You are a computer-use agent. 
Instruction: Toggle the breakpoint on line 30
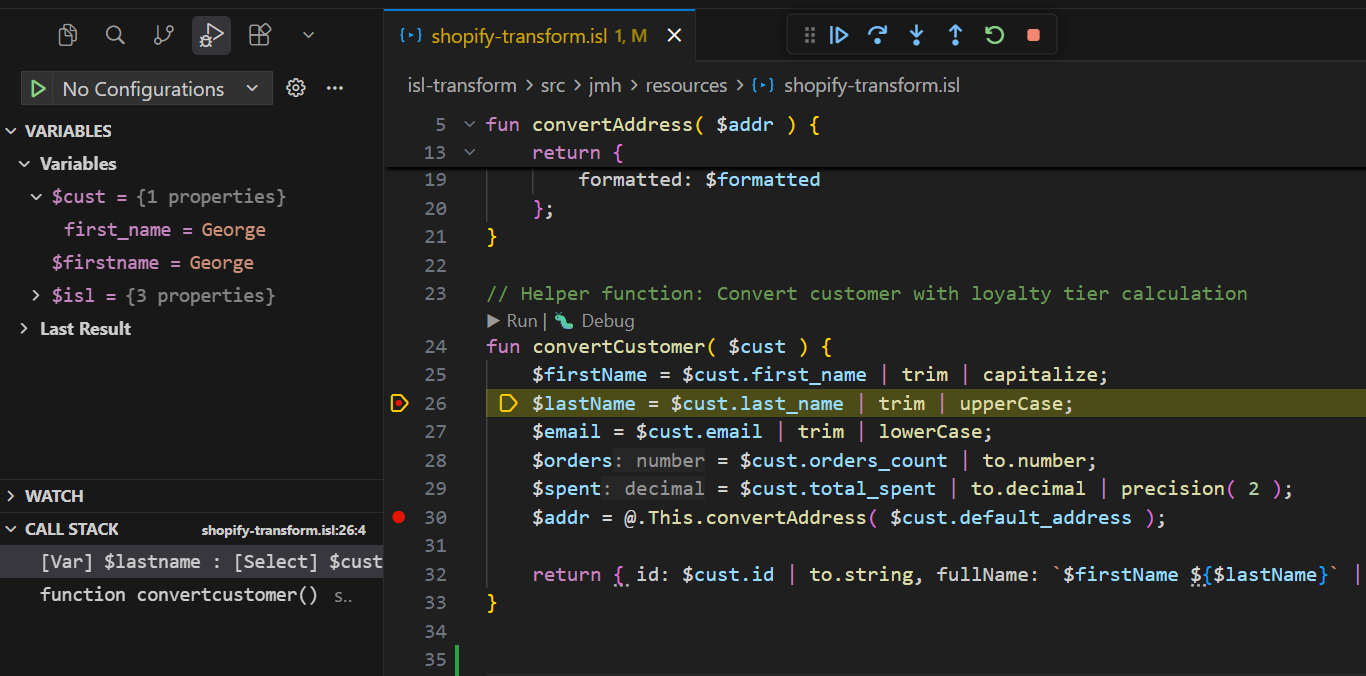[399, 517]
